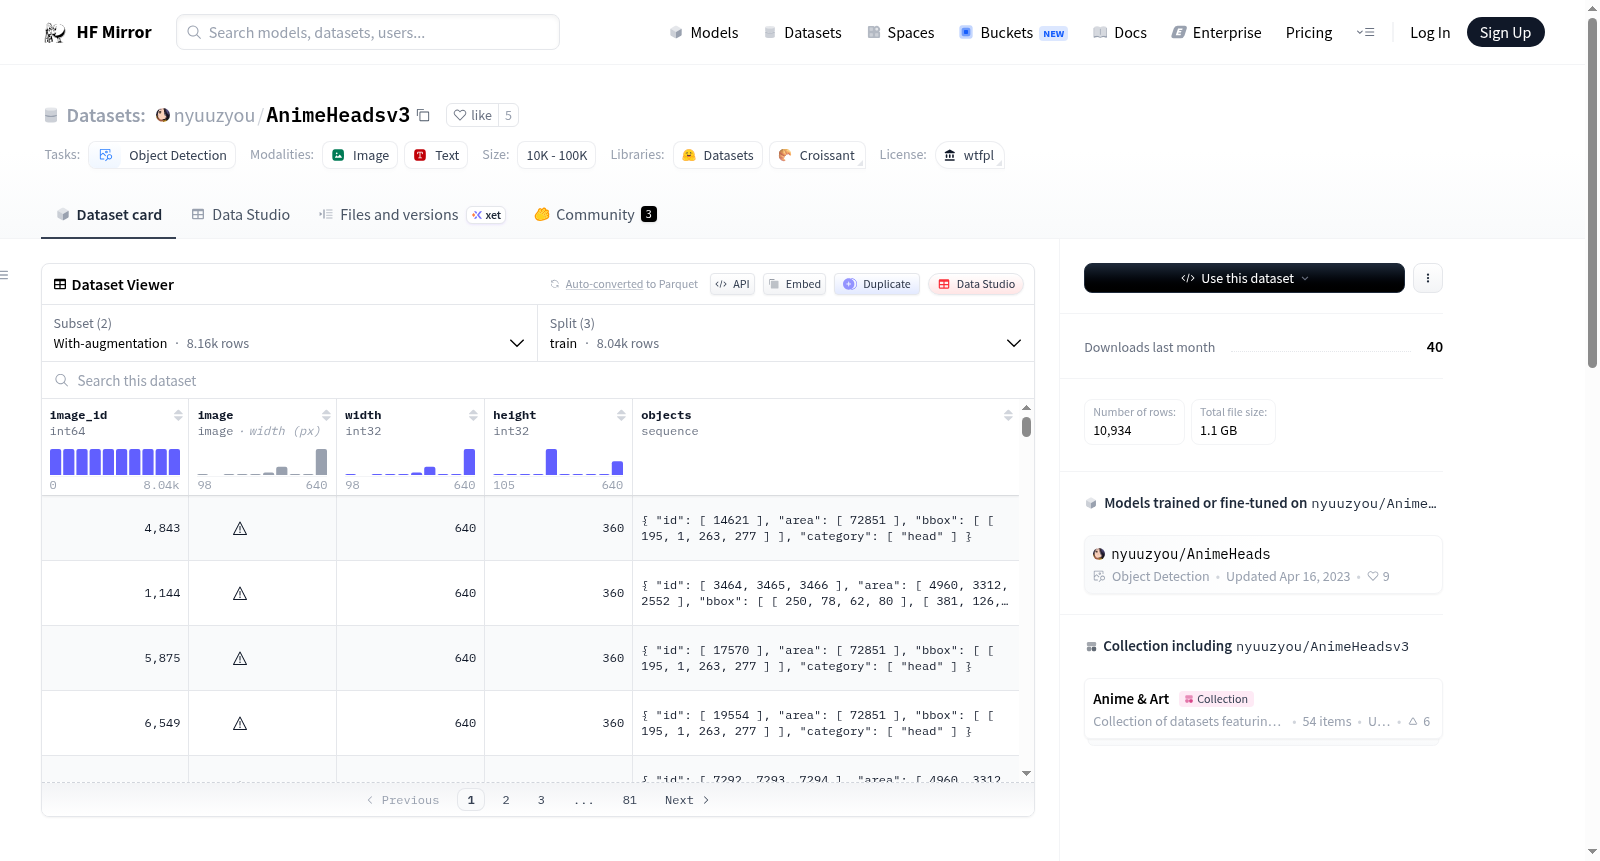Click the width column histogram
This screenshot has width=1600, height=861.
(410, 462)
